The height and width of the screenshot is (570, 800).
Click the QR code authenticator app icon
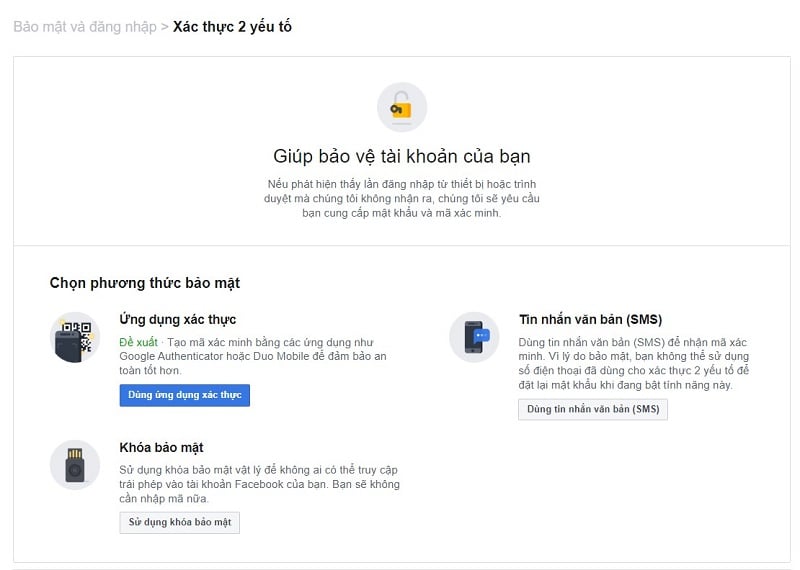point(75,337)
